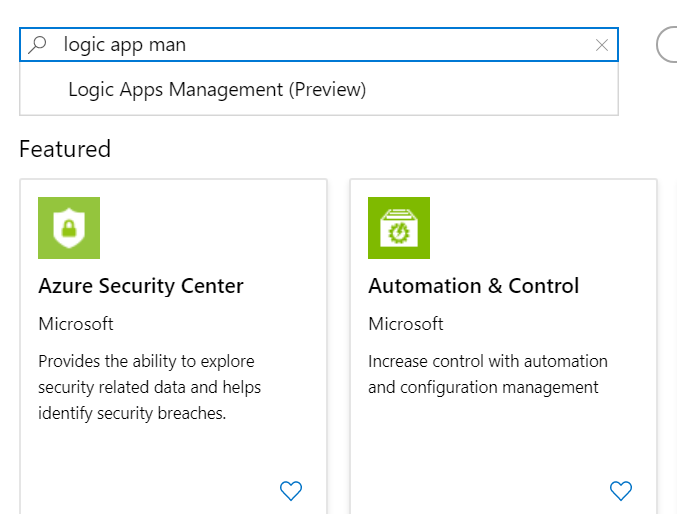Favorite the Azure Security Center card
677x514 pixels.
pos(291,491)
